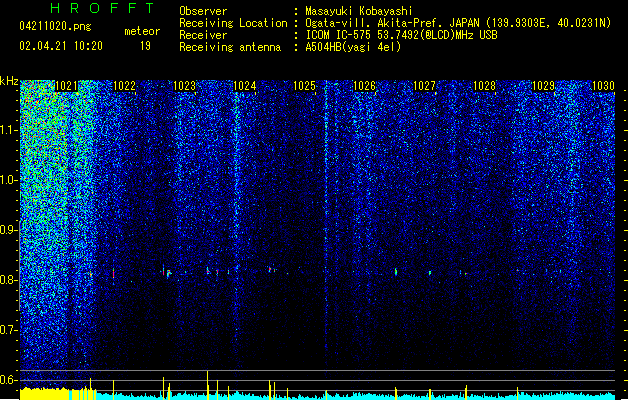629x400 pixels.
Task: Click the kHz axis unit label
Action: (9, 81)
